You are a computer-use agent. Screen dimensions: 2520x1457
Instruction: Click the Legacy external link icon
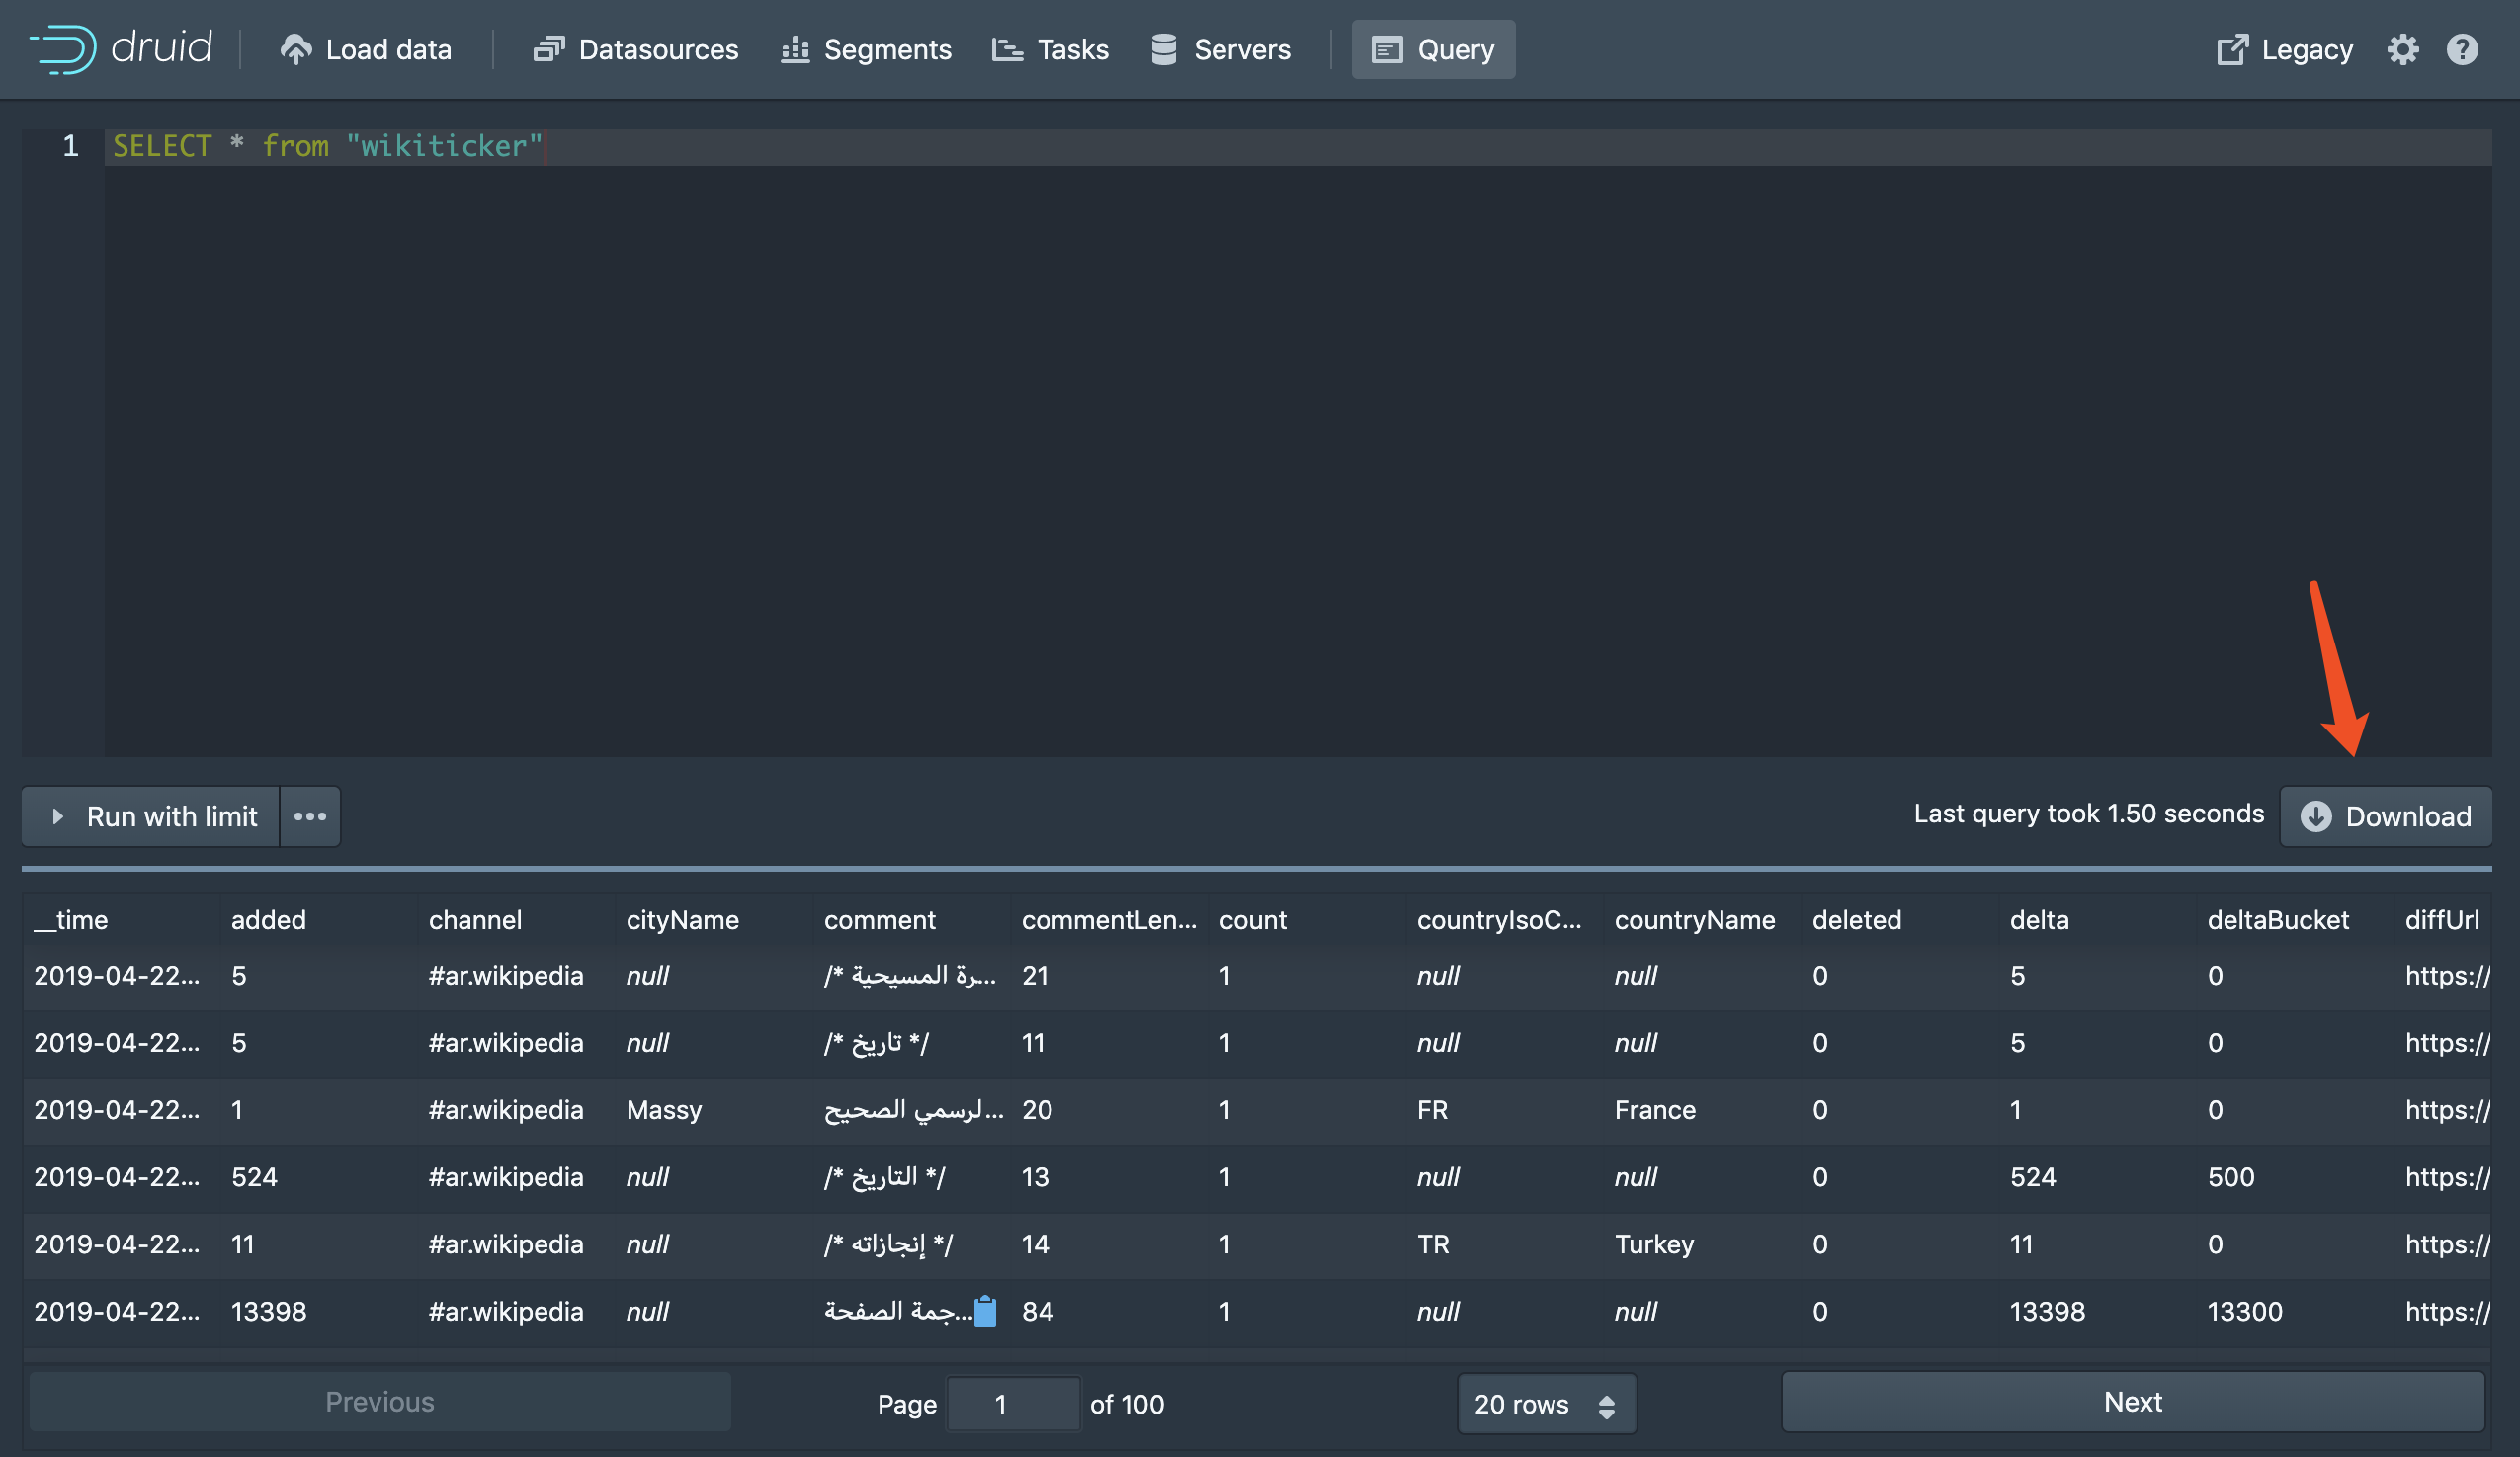point(2232,49)
